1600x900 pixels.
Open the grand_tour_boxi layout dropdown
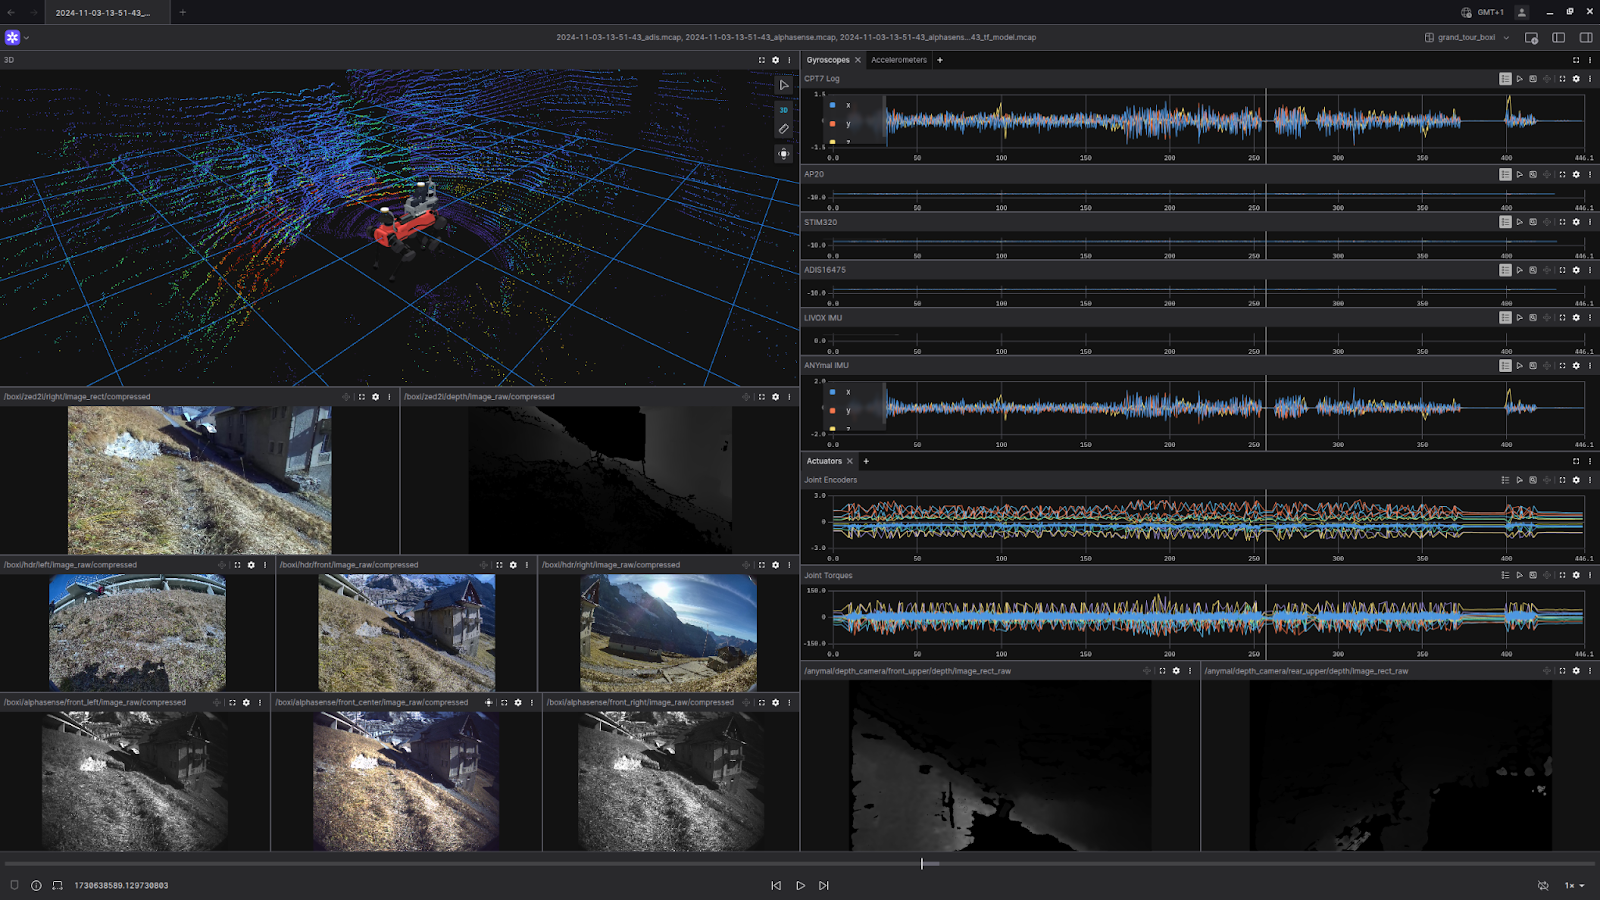(x=1467, y=38)
